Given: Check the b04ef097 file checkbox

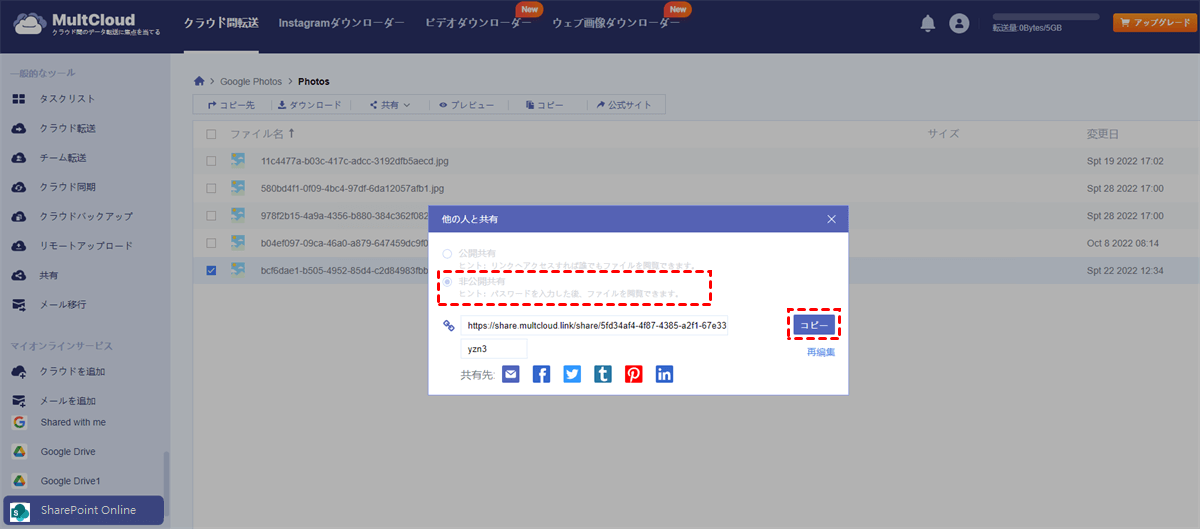Looking at the screenshot, I should (211, 242).
